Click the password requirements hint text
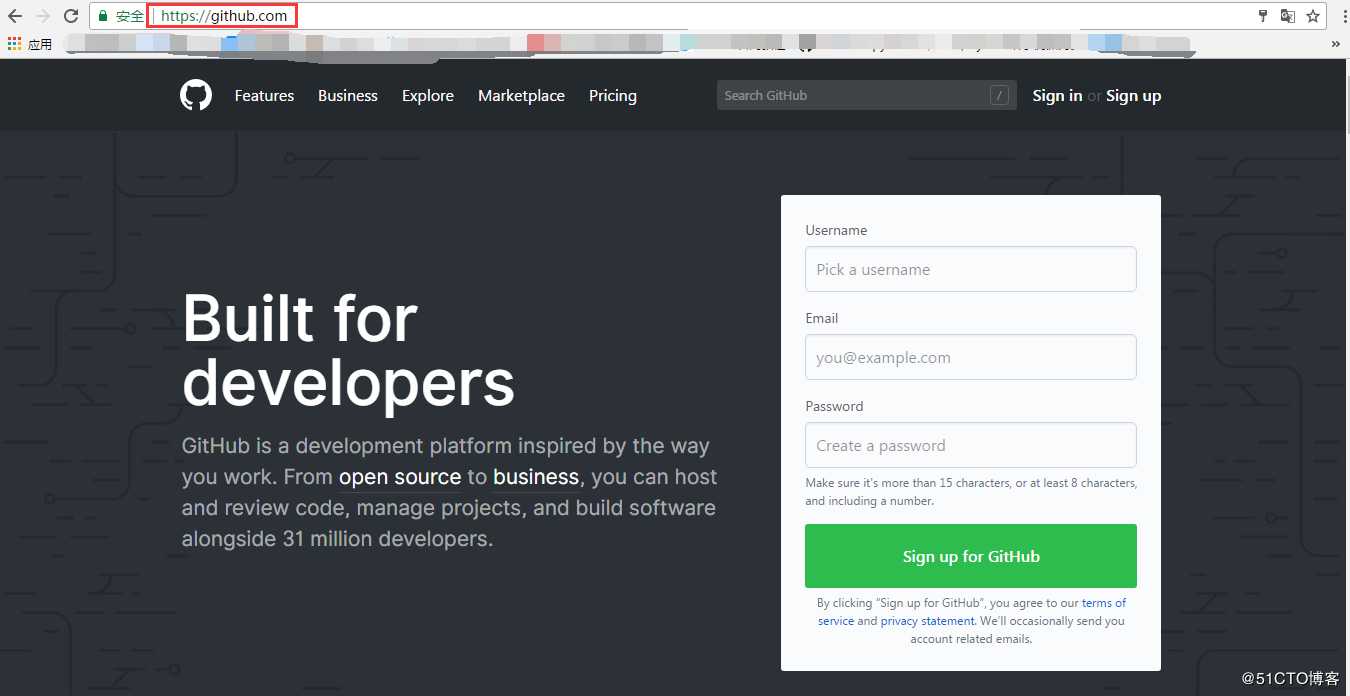1350x696 pixels. pyautogui.click(x=971, y=492)
